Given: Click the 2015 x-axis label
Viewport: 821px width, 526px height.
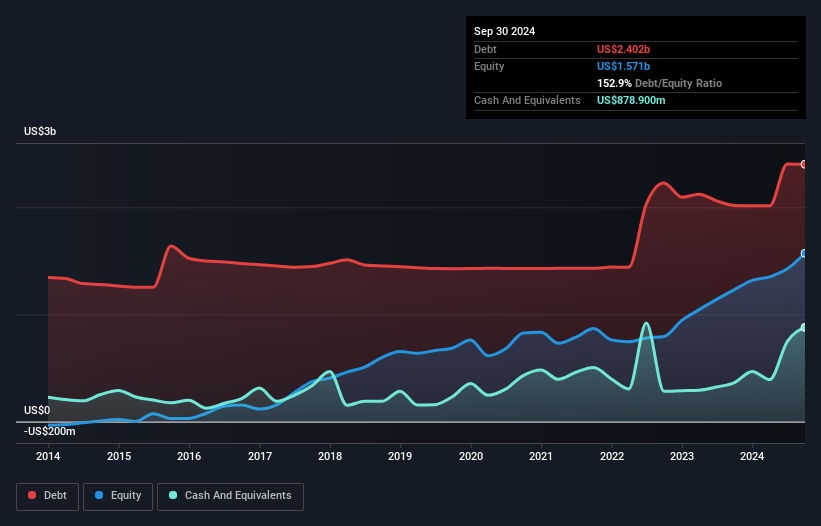Looking at the screenshot, I should pos(119,456).
